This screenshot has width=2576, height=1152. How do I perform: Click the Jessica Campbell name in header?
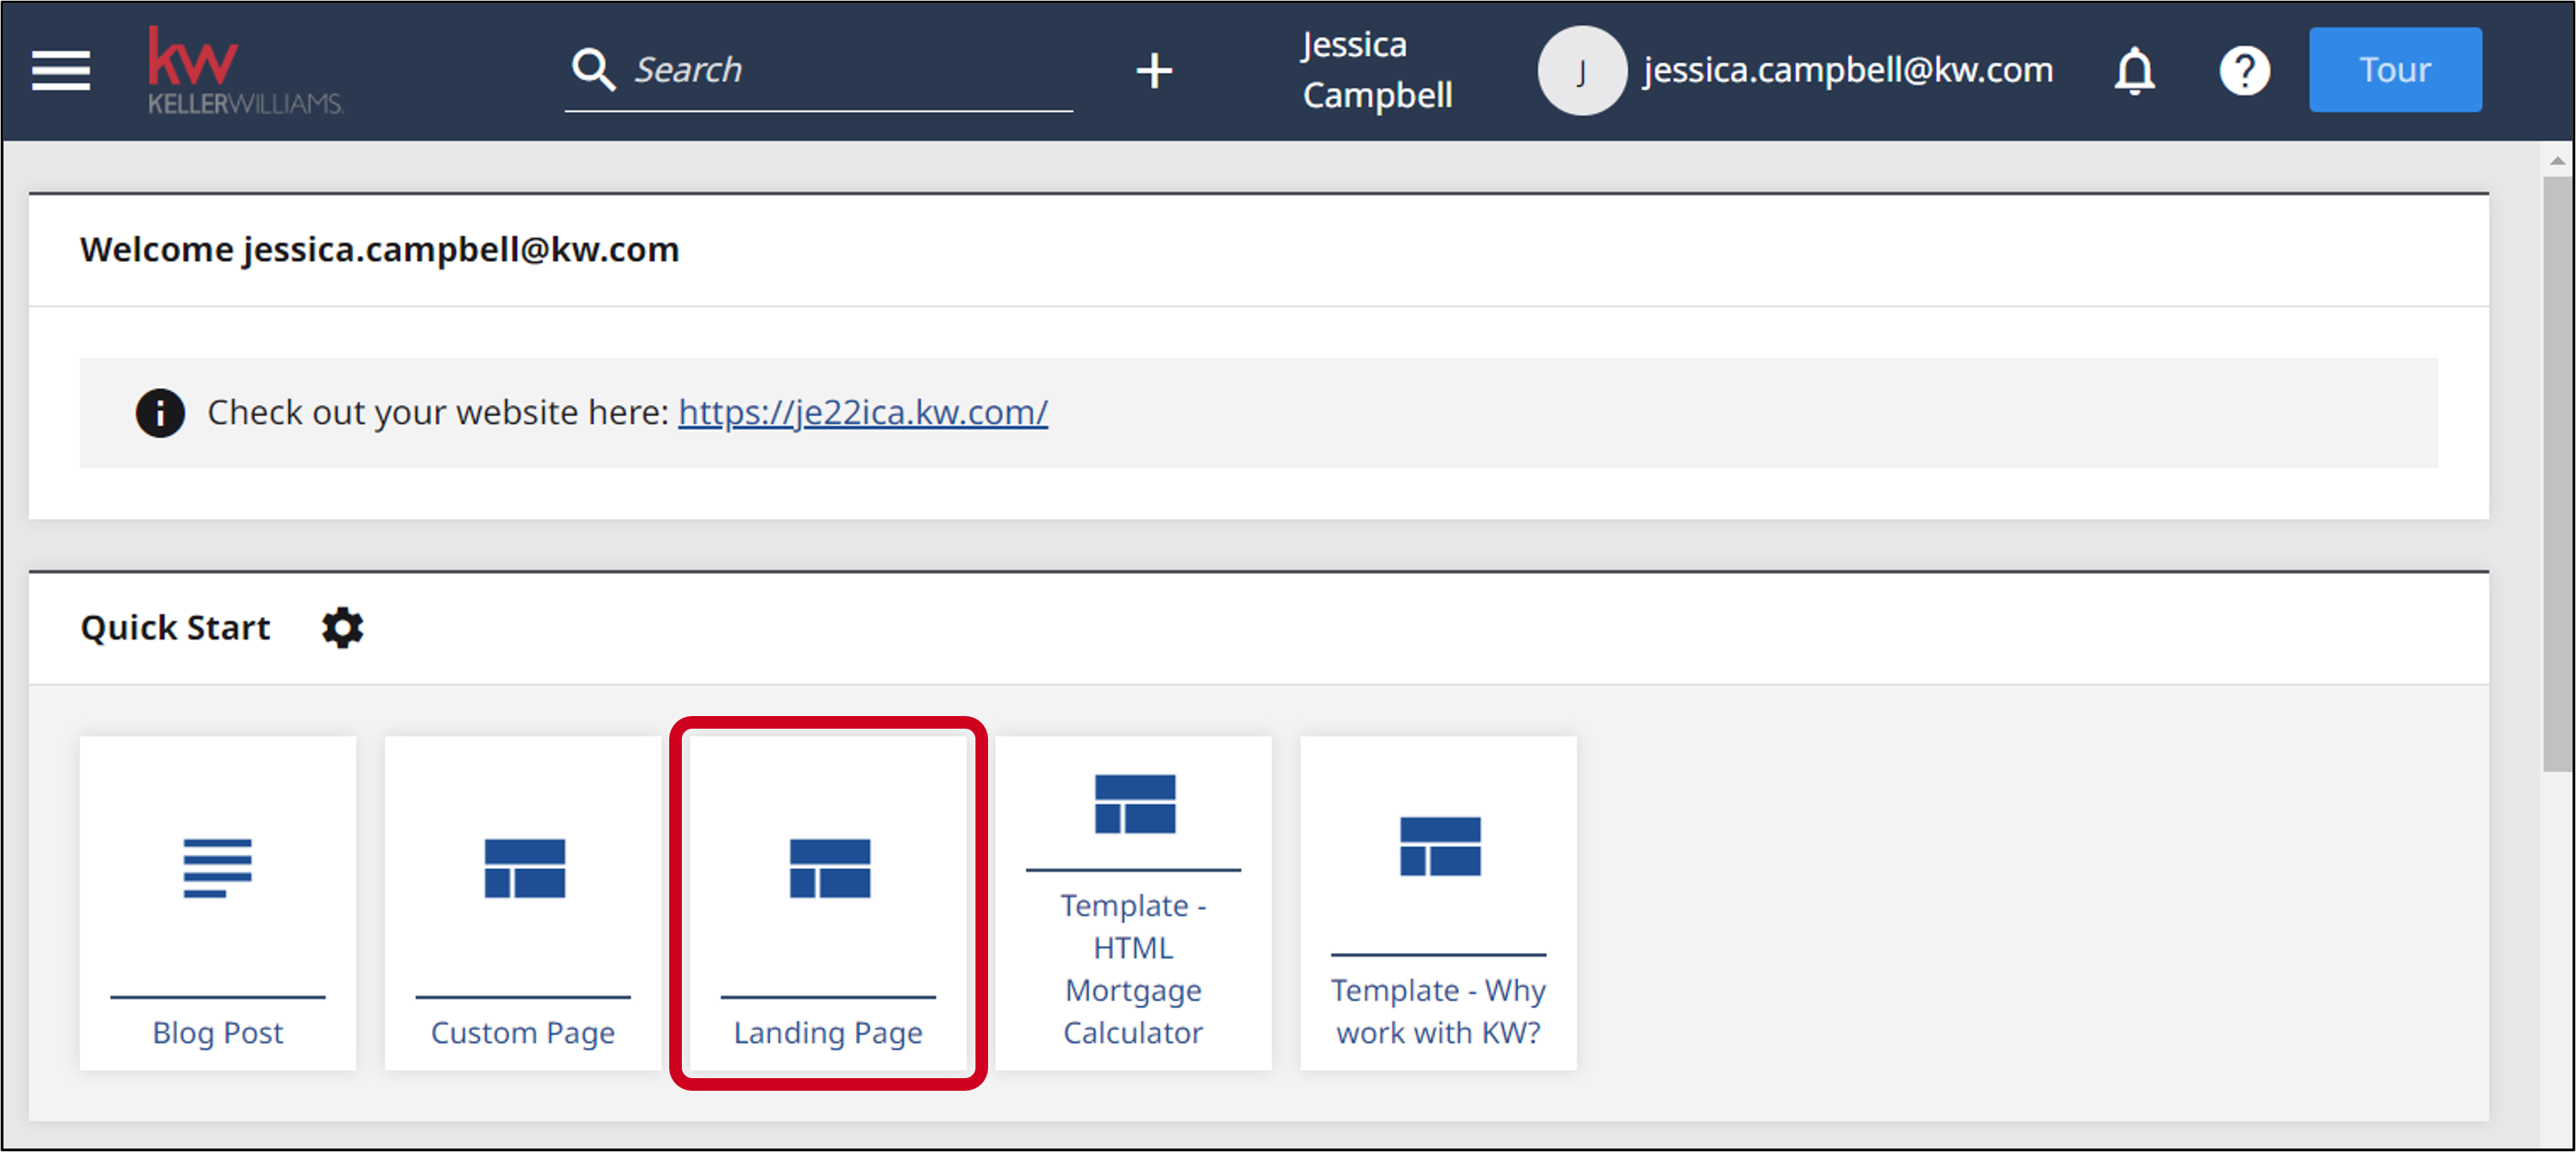tap(1377, 70)
